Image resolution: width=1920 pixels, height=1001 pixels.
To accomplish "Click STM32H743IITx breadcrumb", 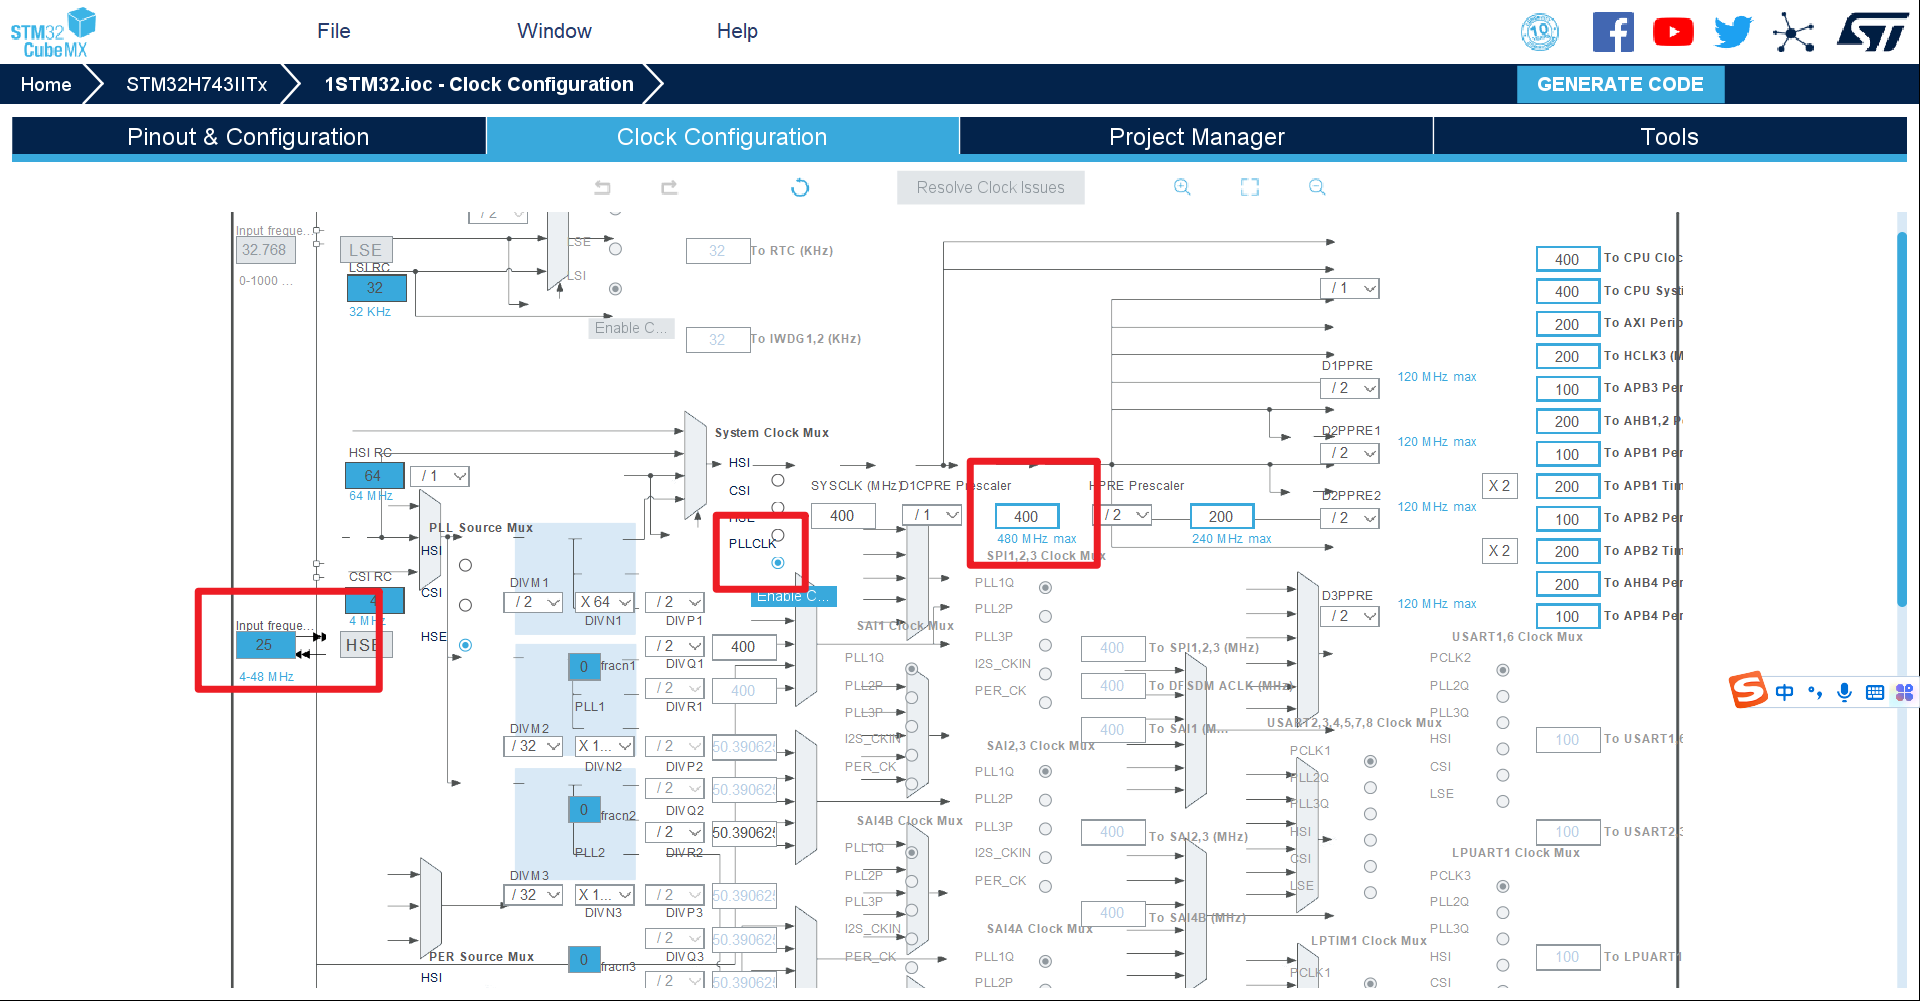I will pos(196,84).
